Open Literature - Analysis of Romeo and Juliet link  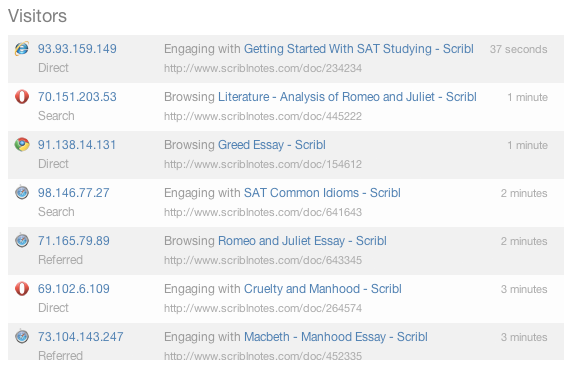click(x=347, y=97)
